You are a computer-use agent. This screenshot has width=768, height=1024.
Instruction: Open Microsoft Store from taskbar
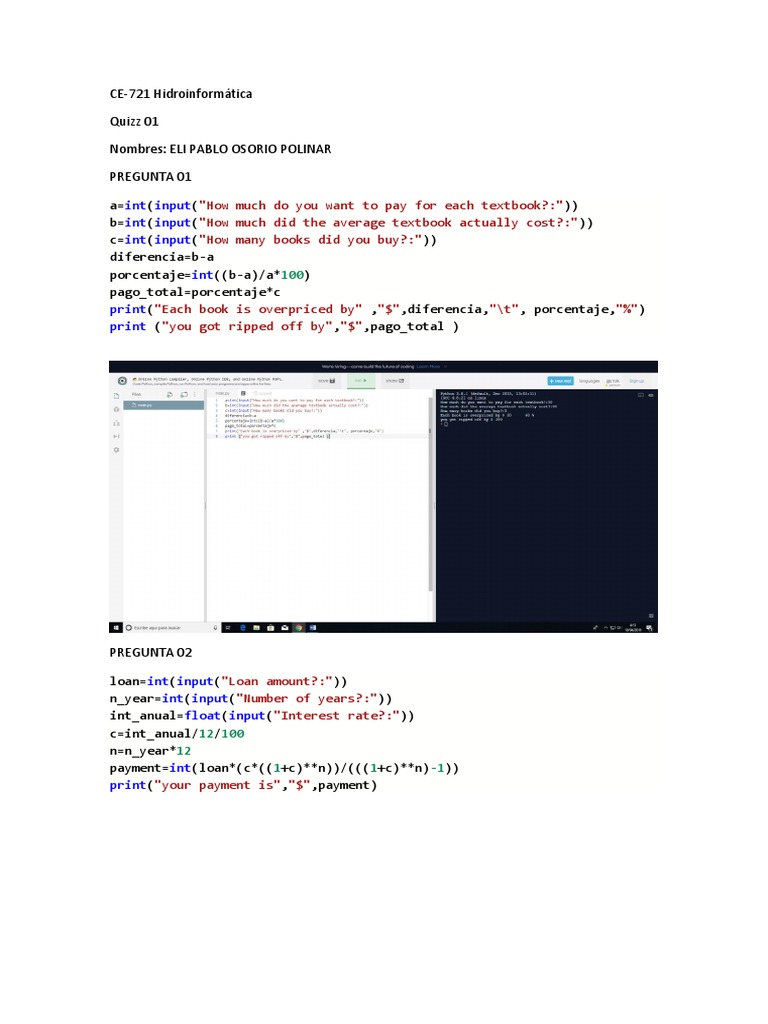pyautogui.click(x=270, y=628)
